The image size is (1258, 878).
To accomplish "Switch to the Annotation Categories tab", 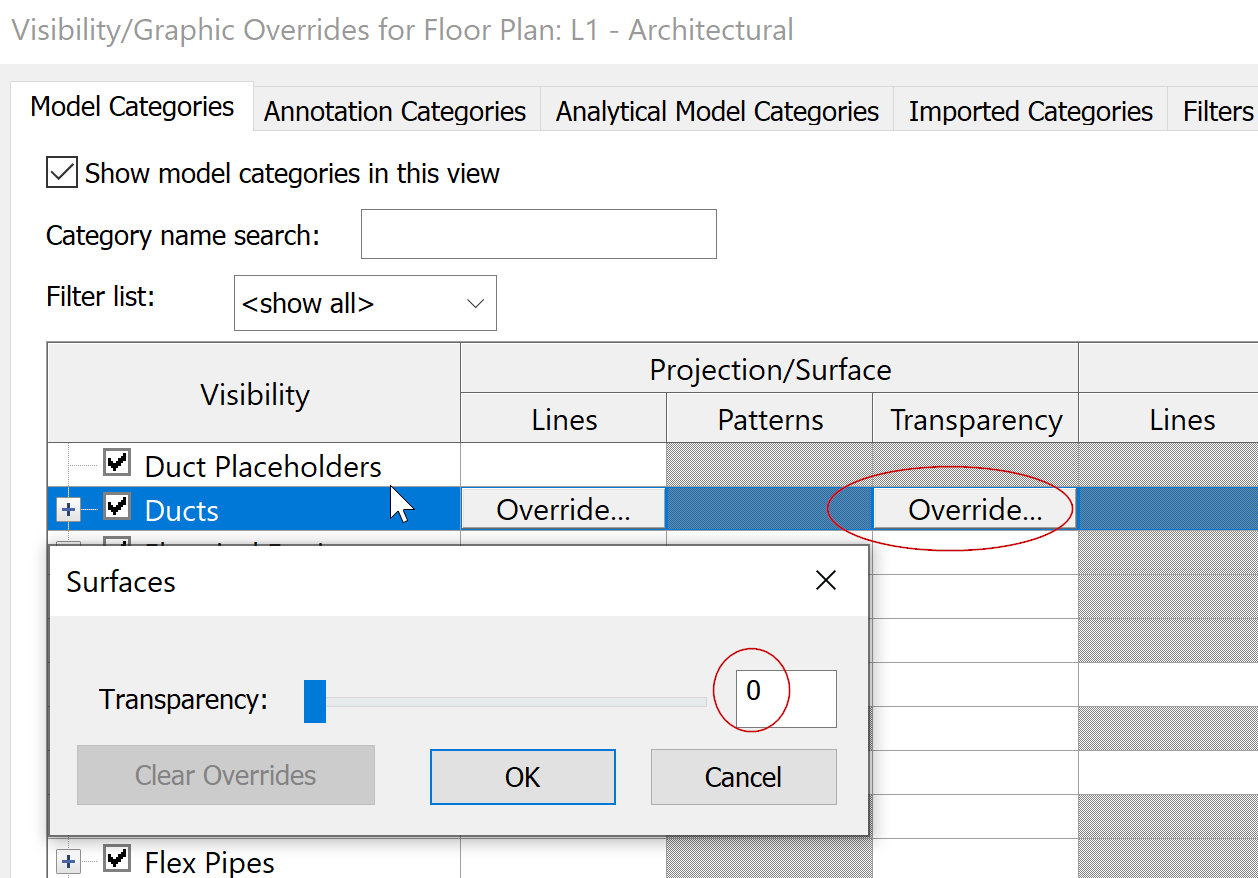I will (394, 111).
